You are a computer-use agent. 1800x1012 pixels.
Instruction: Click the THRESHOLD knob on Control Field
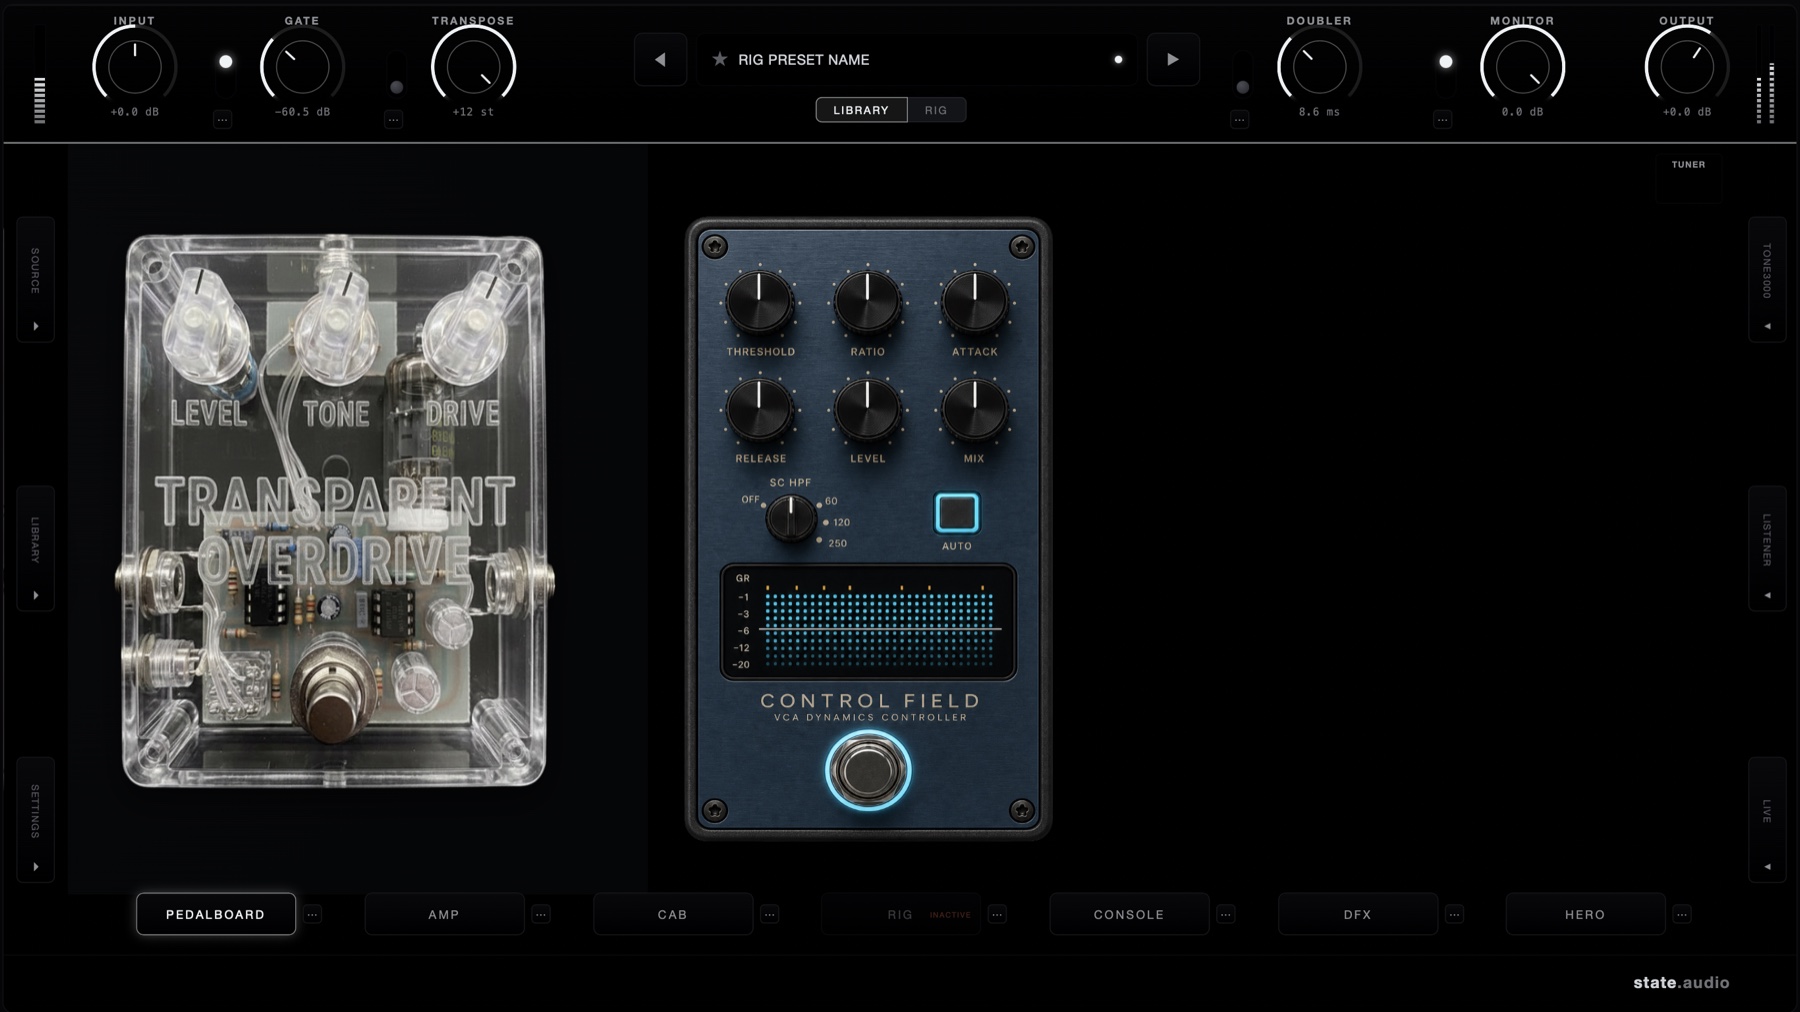759,301
